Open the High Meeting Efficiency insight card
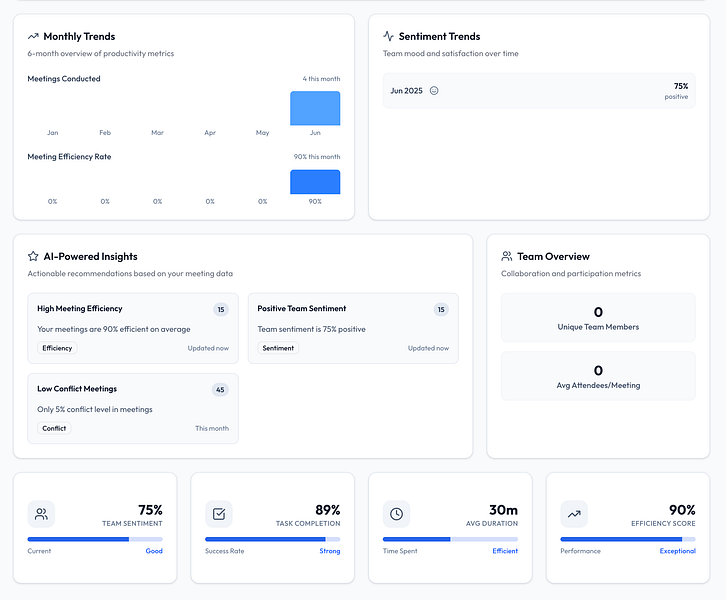 point(133,328)
